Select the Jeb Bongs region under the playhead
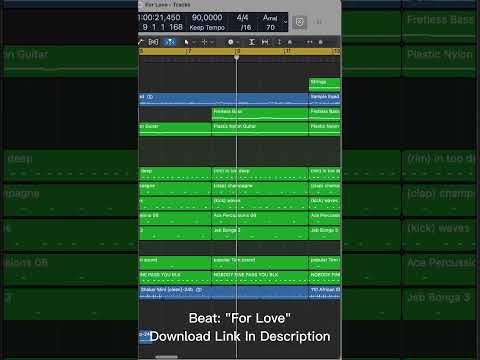Image resolution: width=480 pixels, height=360 pixels. [260, 233]
